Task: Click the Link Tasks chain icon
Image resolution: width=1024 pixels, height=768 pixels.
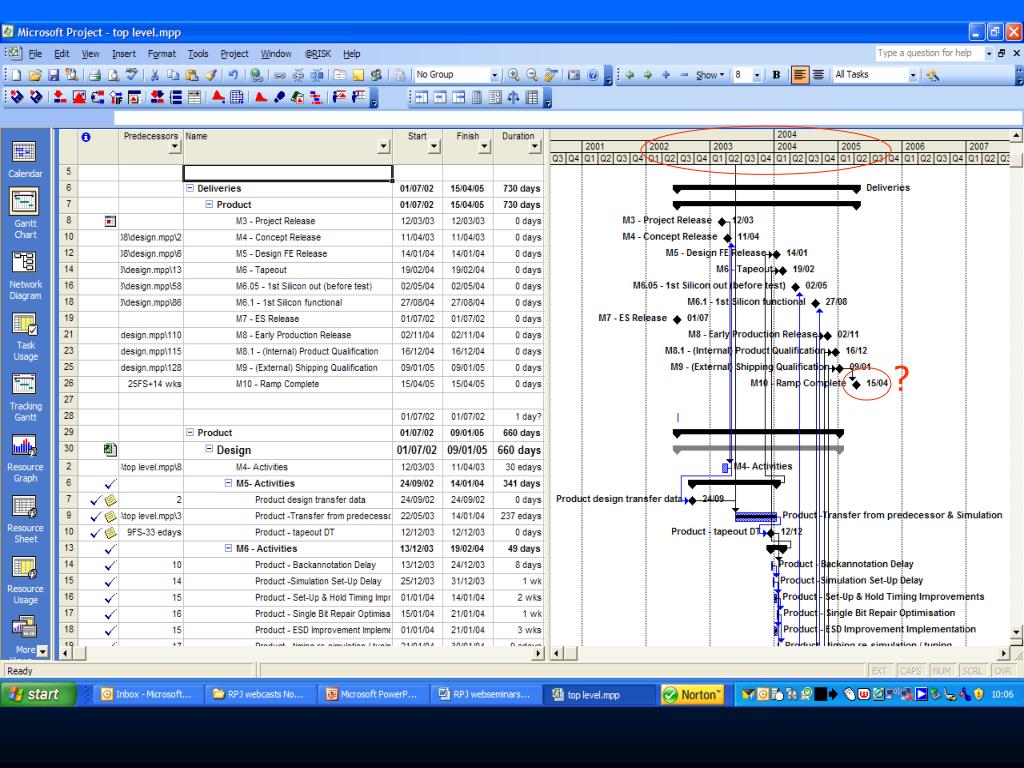Action: pos(280,75)
